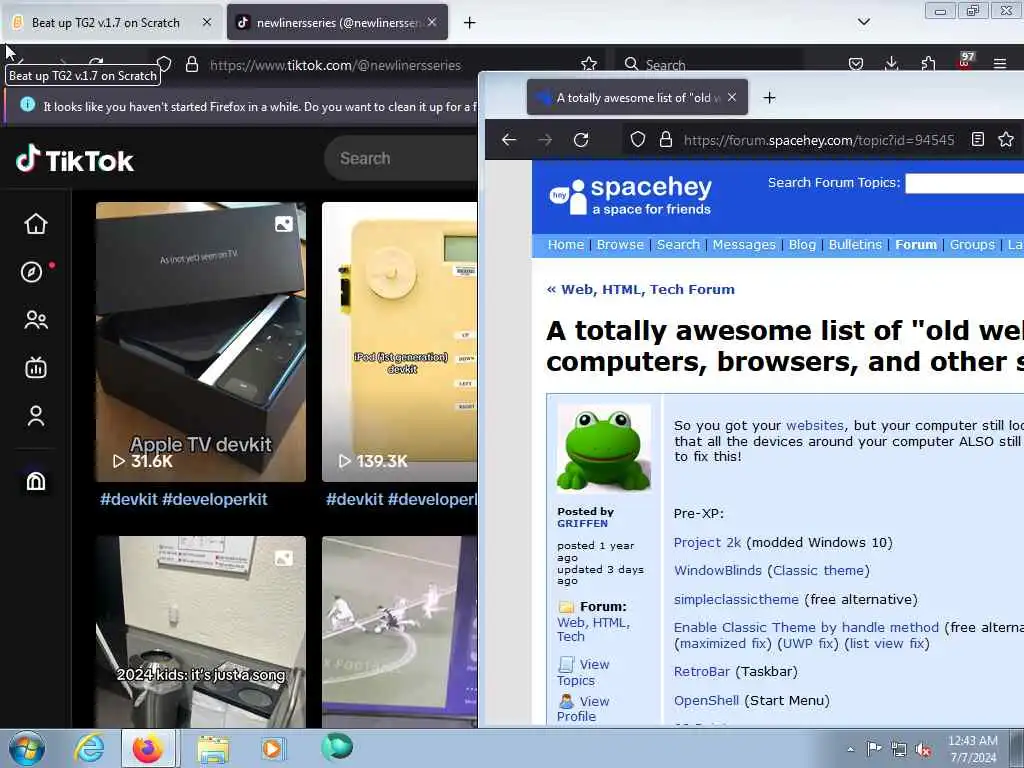Click TikTok search field
Screen dimensions: 1024x768
[x=402, y=159]
